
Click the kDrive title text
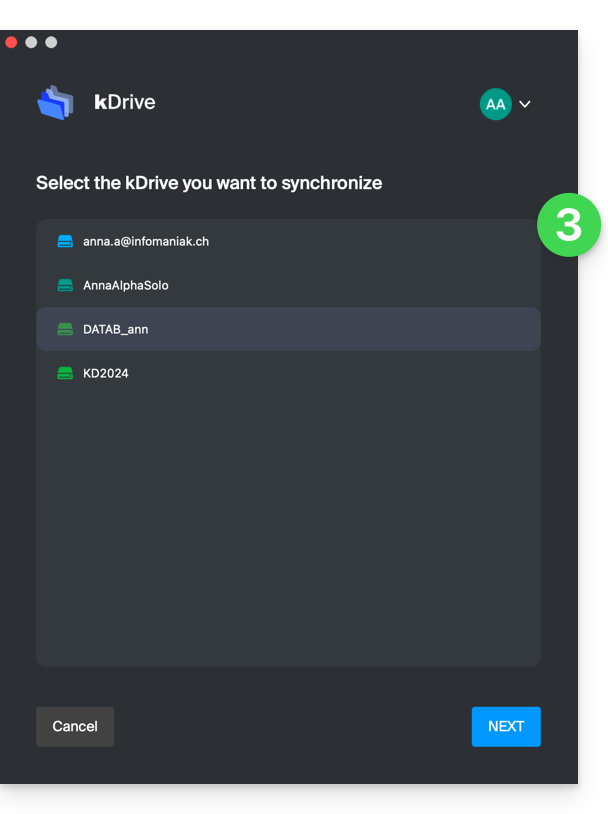point(125,102)
